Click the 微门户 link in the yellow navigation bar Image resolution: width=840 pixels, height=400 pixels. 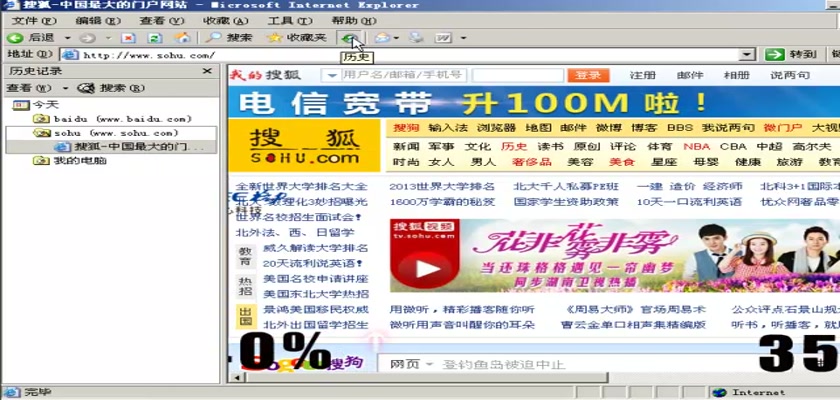point(783,128)
